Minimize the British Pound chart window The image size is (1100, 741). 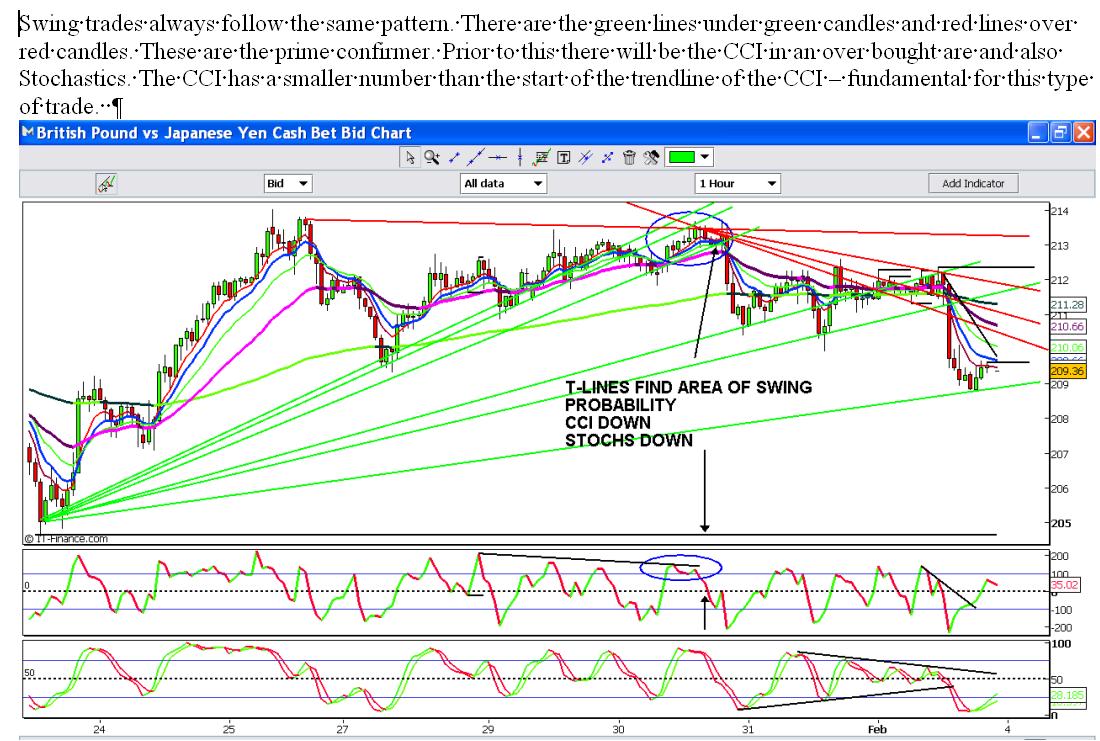click(x=1038, y=132)
